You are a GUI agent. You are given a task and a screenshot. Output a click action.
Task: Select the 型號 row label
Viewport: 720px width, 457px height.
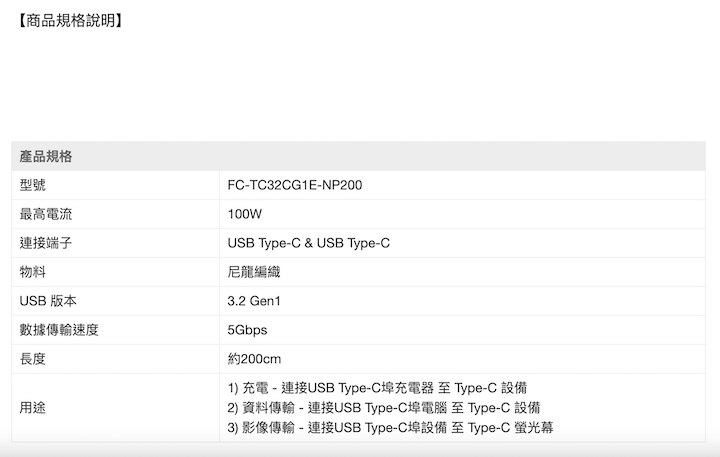coord(33,185)
